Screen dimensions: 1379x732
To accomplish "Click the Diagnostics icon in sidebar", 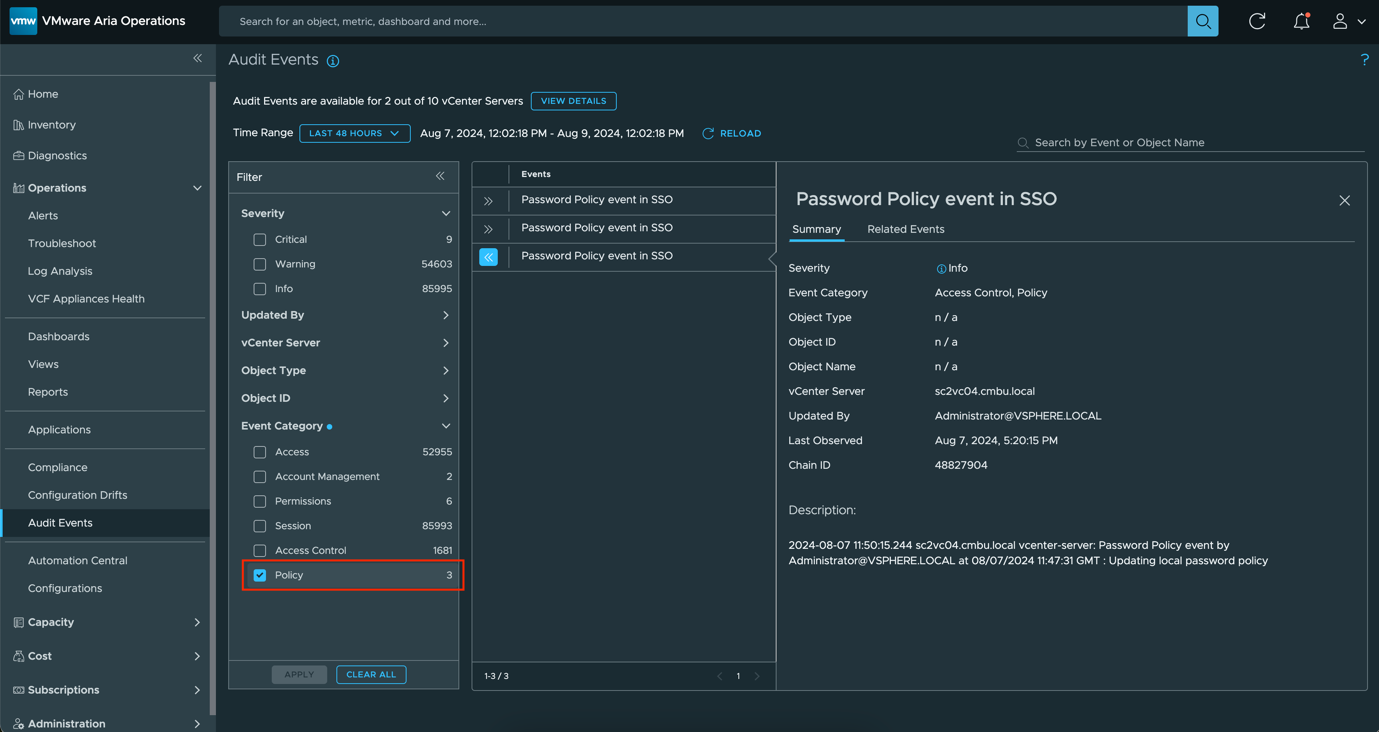I will 18,156.
